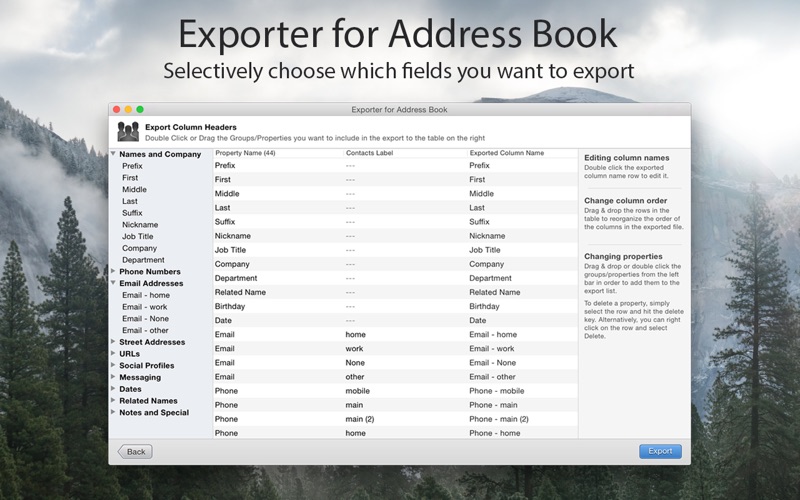Viewport: 800px width, 500px height.
Task: Click exported name 'Email - work' cell
Action: (x=492, y=348)
